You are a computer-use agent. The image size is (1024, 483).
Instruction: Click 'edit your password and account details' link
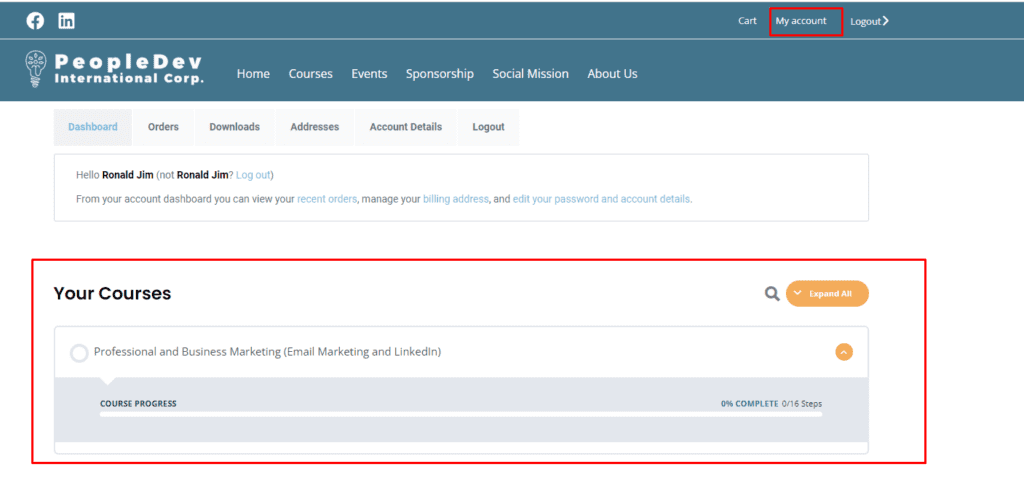(x=601, y=199)
